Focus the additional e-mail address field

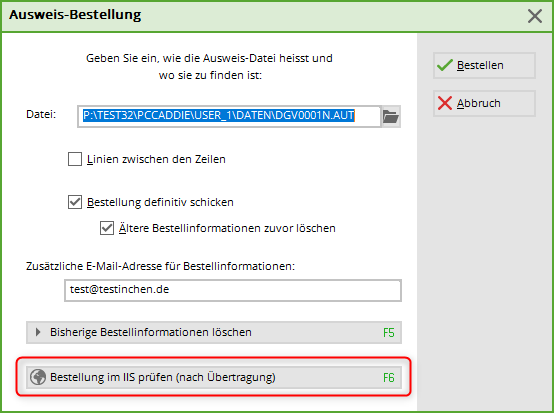pyautogui.click(x=233, y=290)
